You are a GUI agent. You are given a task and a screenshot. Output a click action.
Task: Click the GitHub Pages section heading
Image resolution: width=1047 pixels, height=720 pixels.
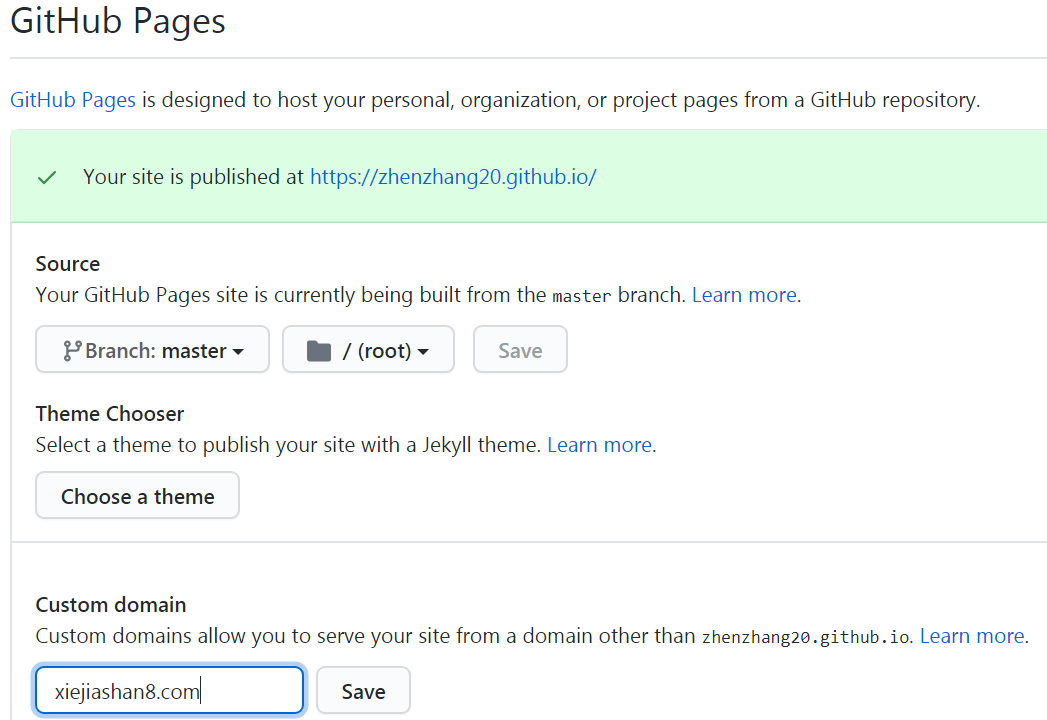tap(118, 21)
